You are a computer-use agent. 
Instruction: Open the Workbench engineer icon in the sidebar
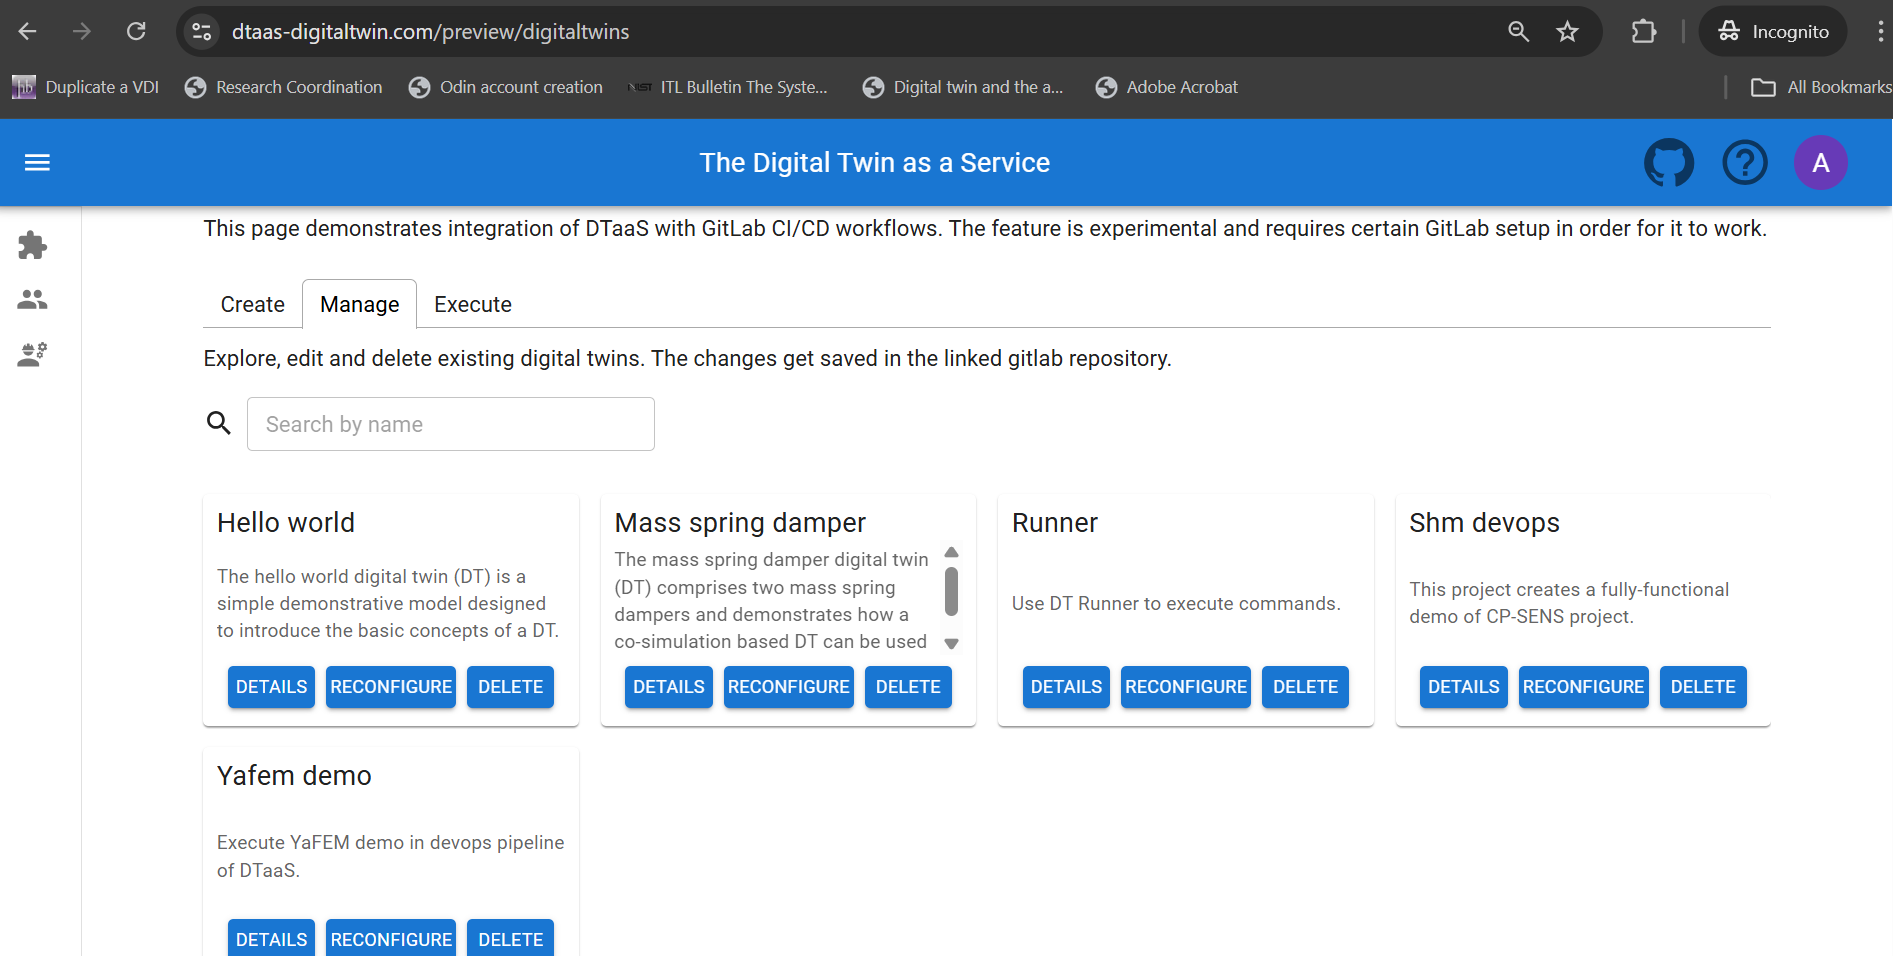pyautogui.click(x=32, y=354)
